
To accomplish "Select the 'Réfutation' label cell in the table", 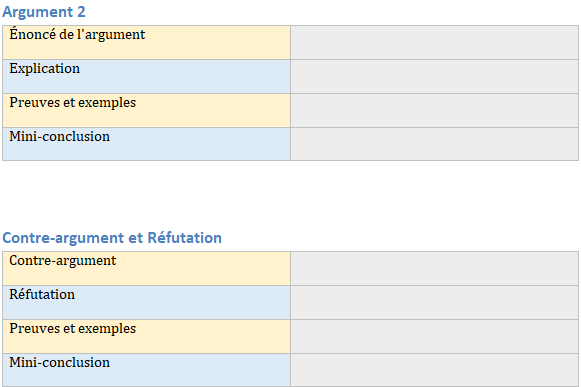I will pos(146,302).
